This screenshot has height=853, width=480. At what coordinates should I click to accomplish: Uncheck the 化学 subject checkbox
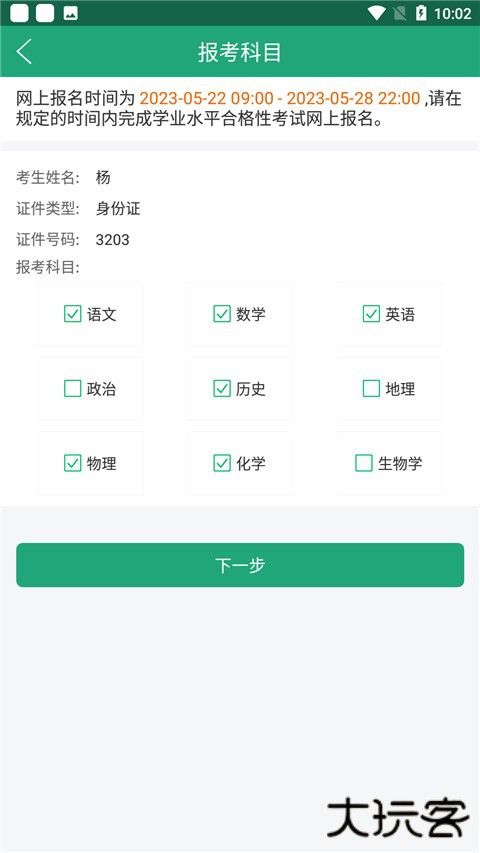coord(221,463)
